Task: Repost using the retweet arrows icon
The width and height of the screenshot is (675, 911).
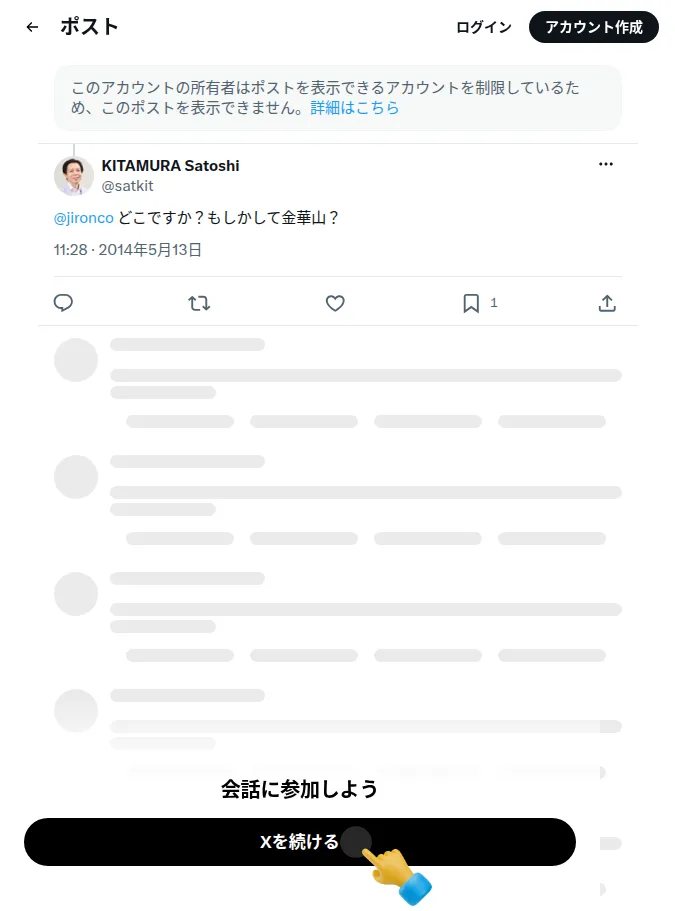Action: pyautogui.click(x=199, y=303)
